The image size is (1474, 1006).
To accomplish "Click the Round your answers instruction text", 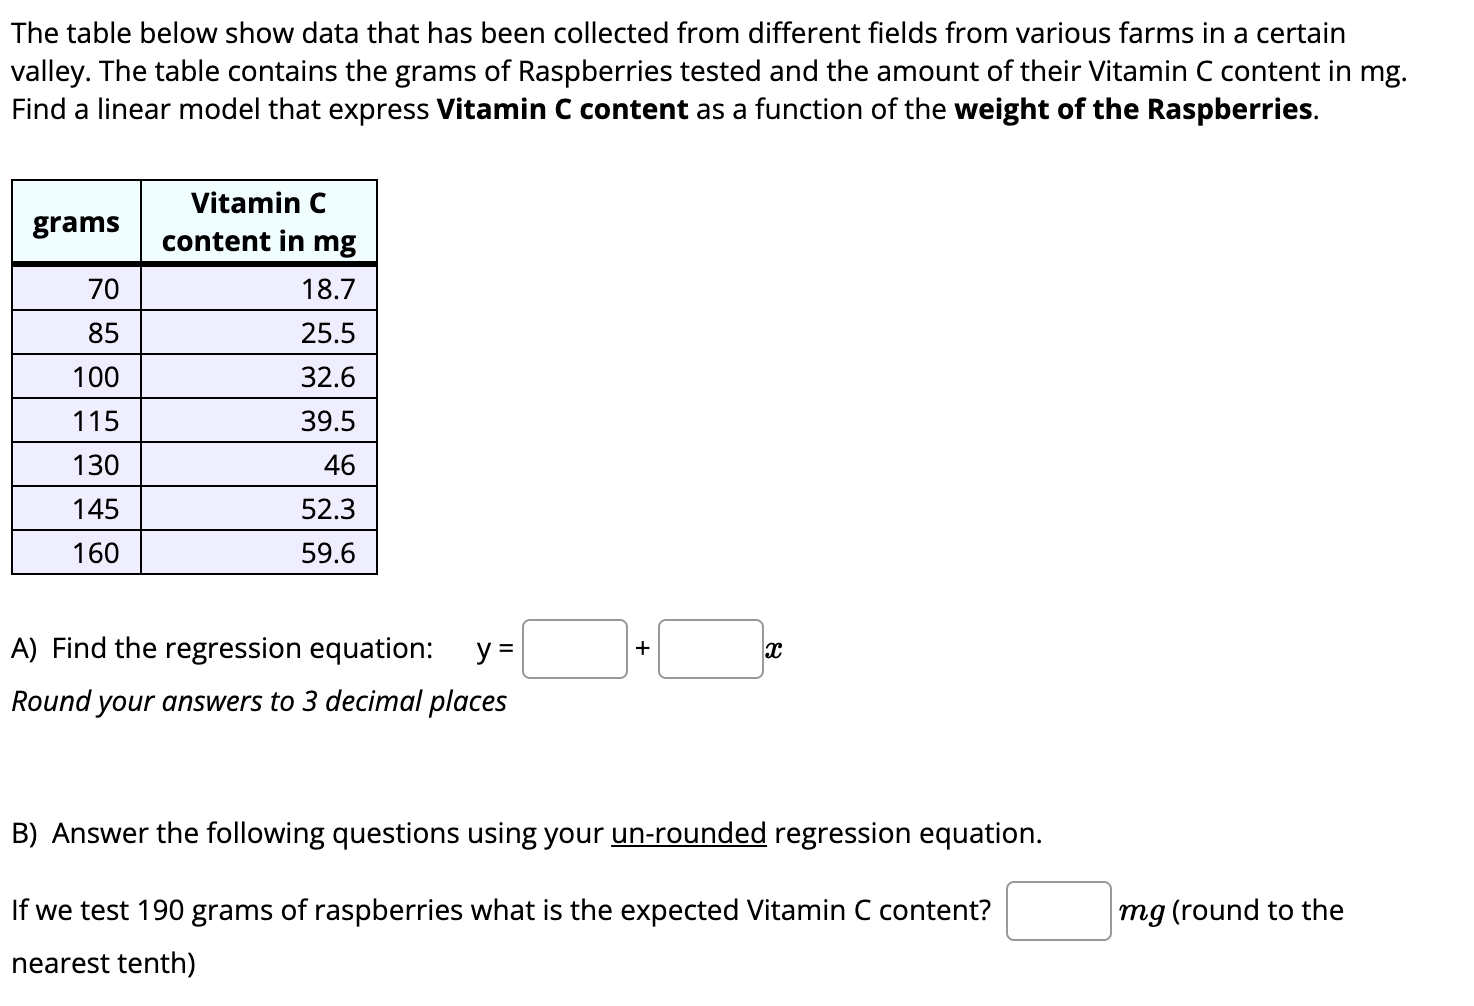I will pyautogui.click(x=258, y=702).
